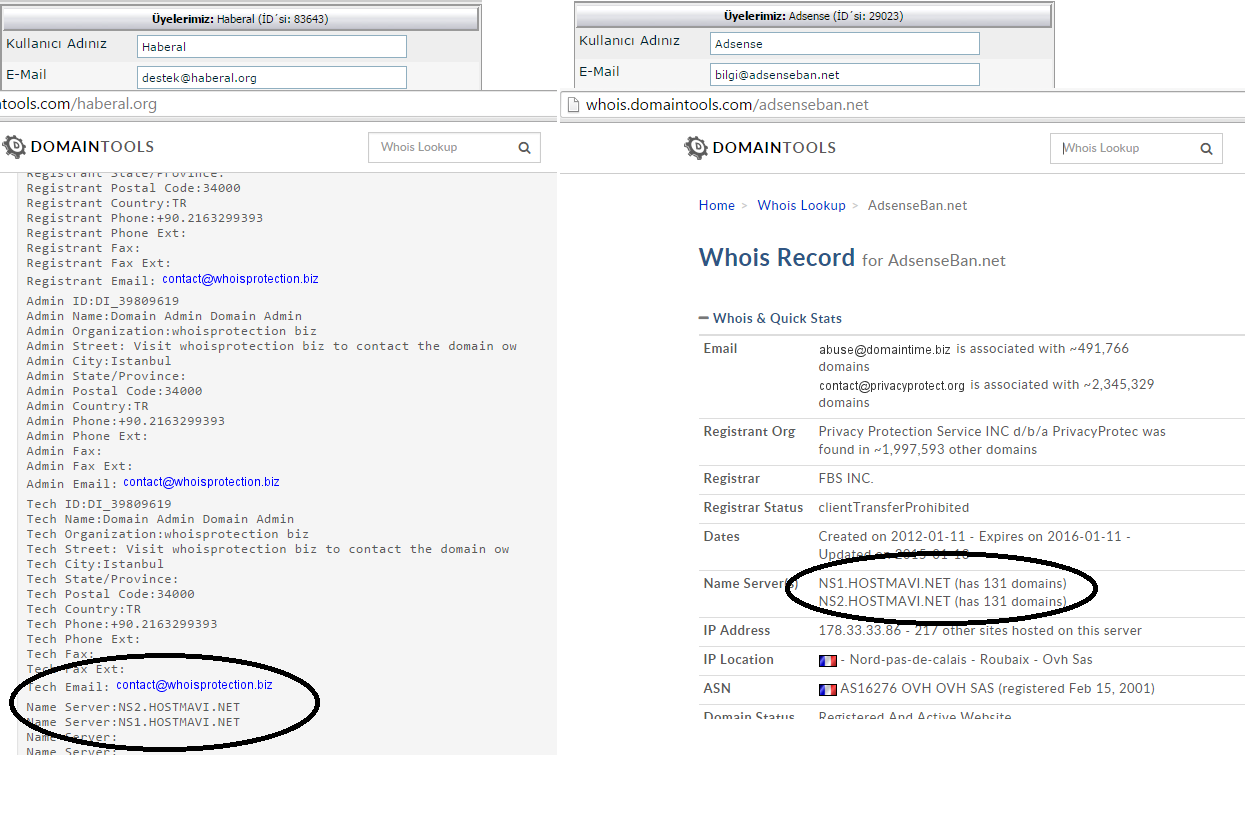Click the DomainTools gear logo in right window

(696, 148)
